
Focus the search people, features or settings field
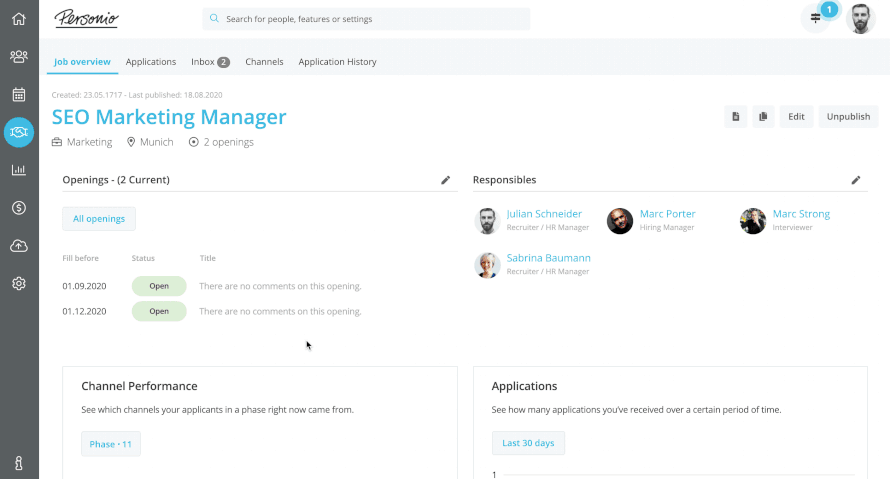pos(370,19)
